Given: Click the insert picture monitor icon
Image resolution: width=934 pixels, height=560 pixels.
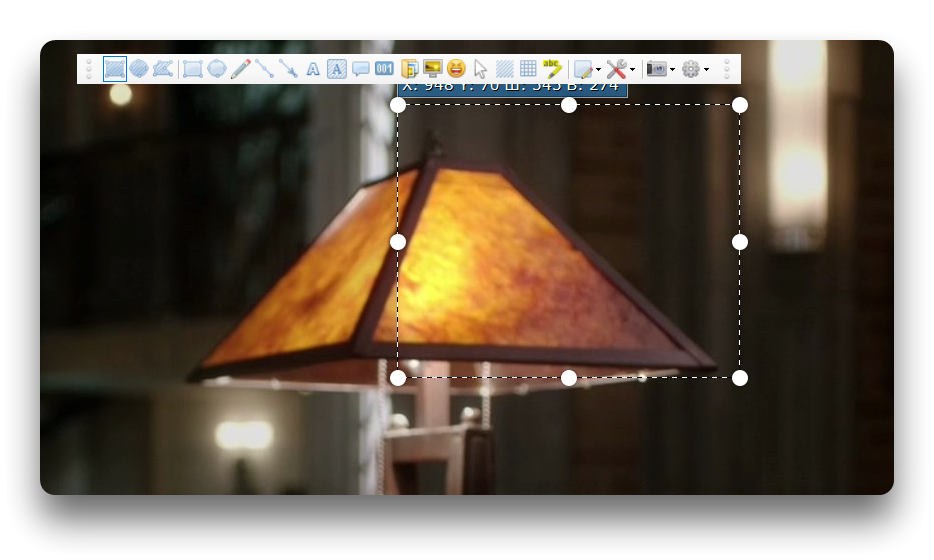Looking at the screenshot, I should pyautogui.click(x=432, y=69).
